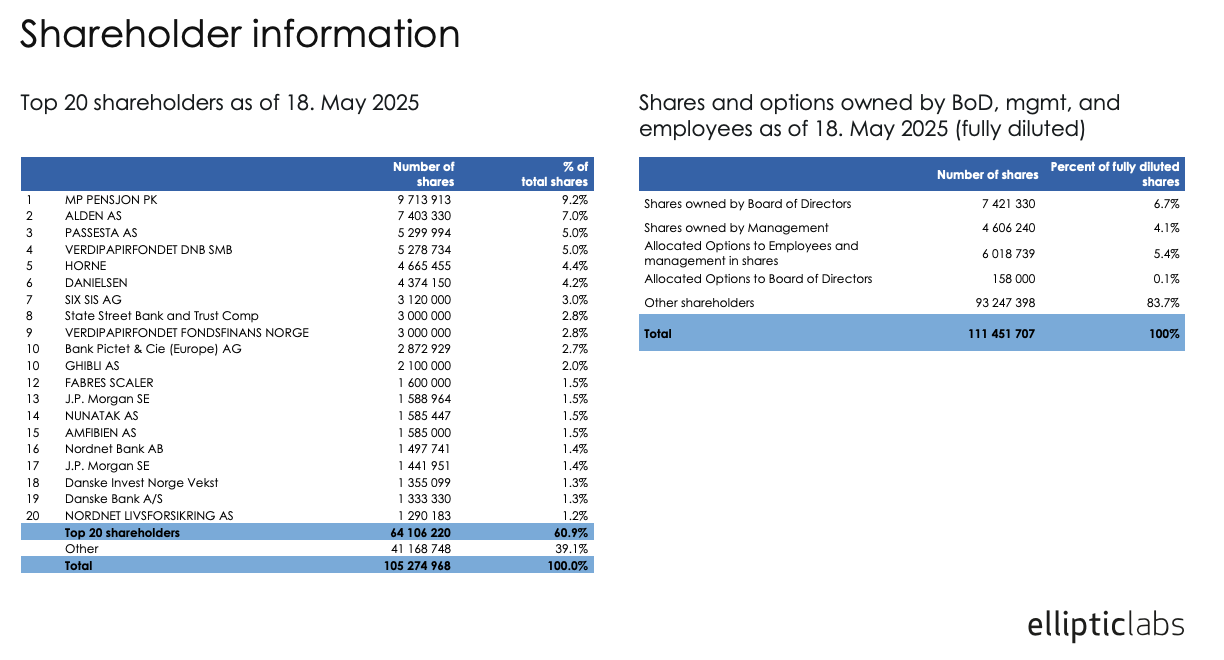Viewport: 1224px width, 660px height.
Task: Click the 83.7% percentage value
Action: coord(1164,303)
